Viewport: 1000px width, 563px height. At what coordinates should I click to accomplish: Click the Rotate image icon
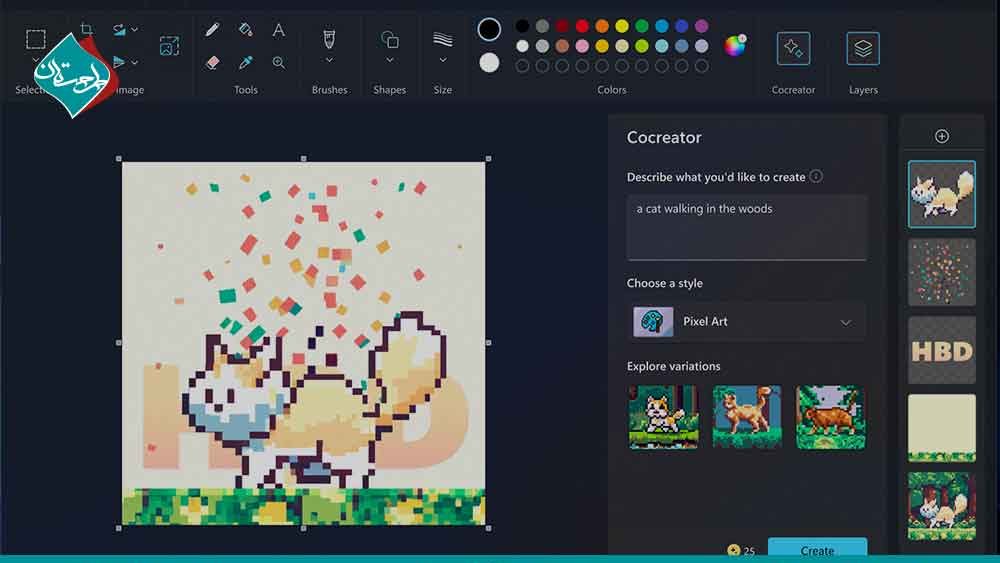[x=119, y=29]
